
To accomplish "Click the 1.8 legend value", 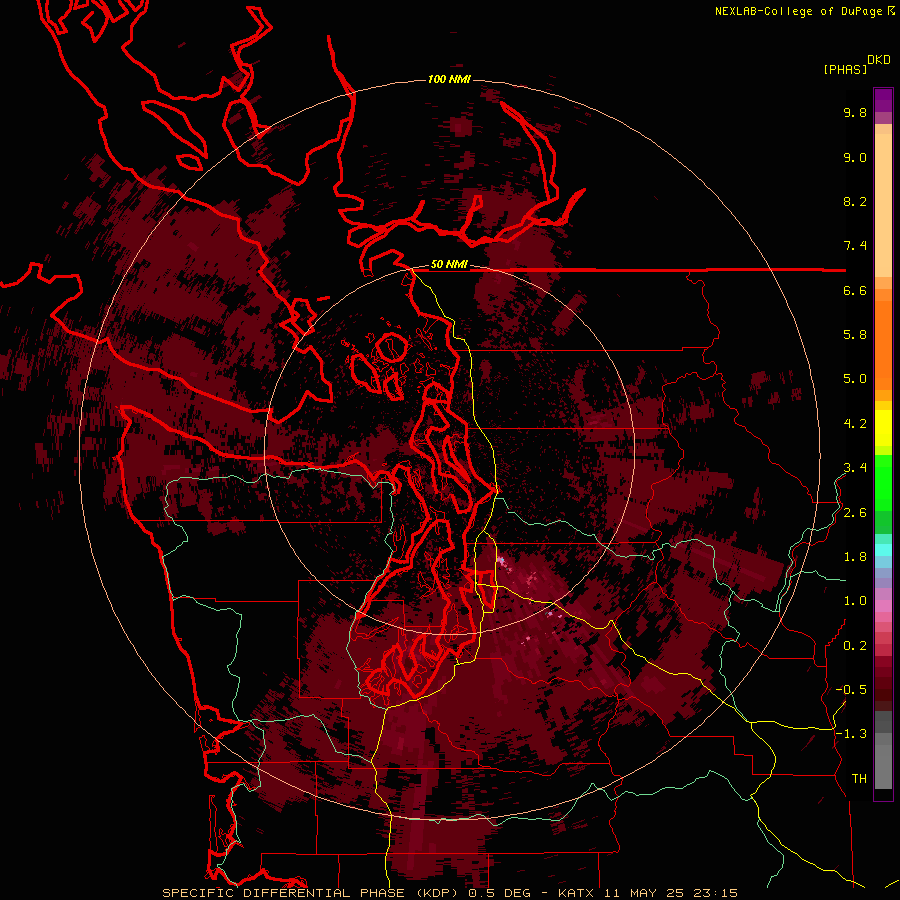I will point(855,557).
